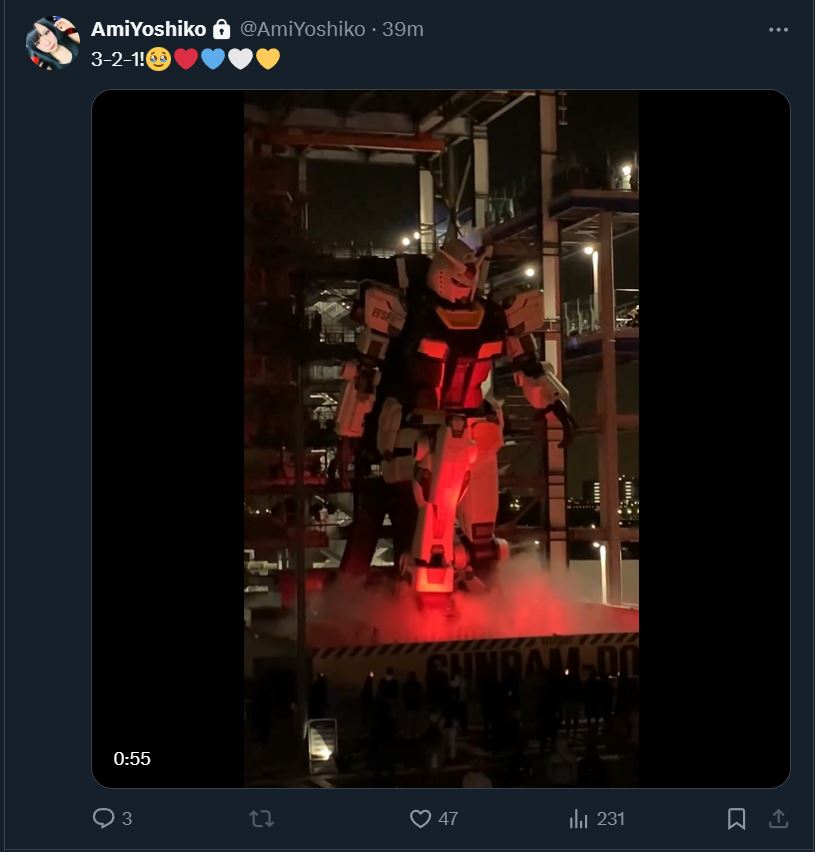Click the red heart emoji
The image size is (815, 852).
186,59
